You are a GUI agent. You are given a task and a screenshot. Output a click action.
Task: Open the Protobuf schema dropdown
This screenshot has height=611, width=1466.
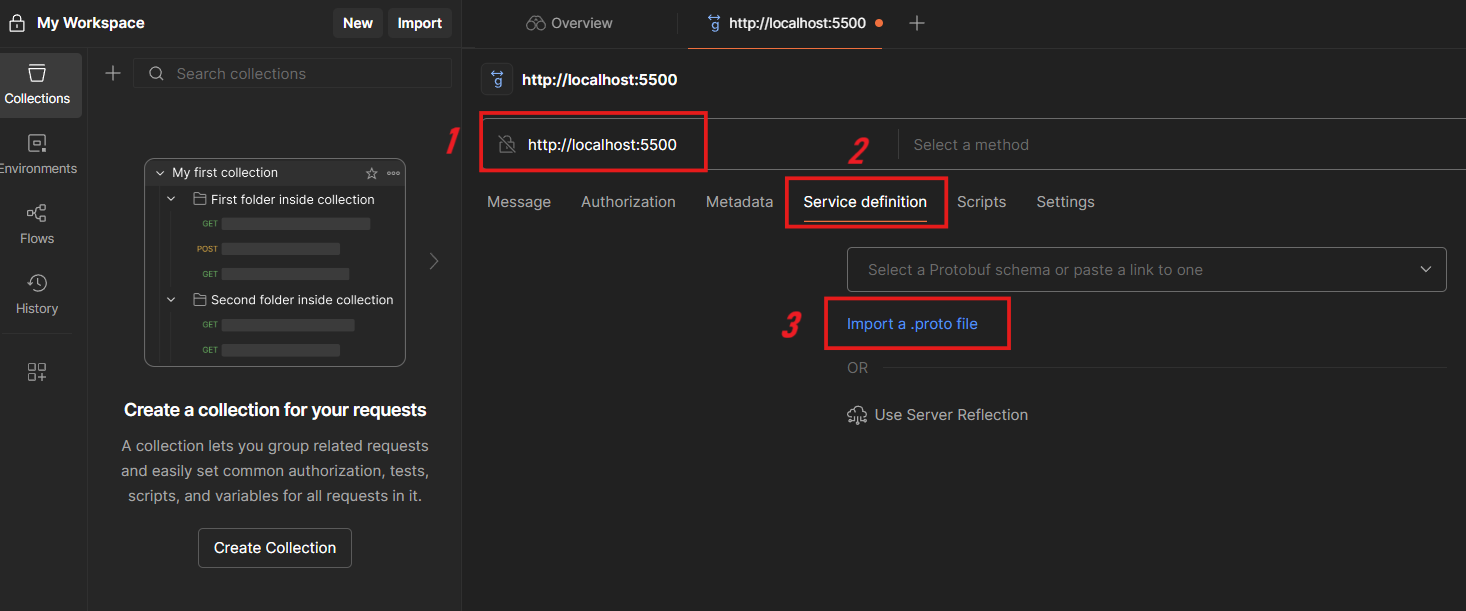1147,270
